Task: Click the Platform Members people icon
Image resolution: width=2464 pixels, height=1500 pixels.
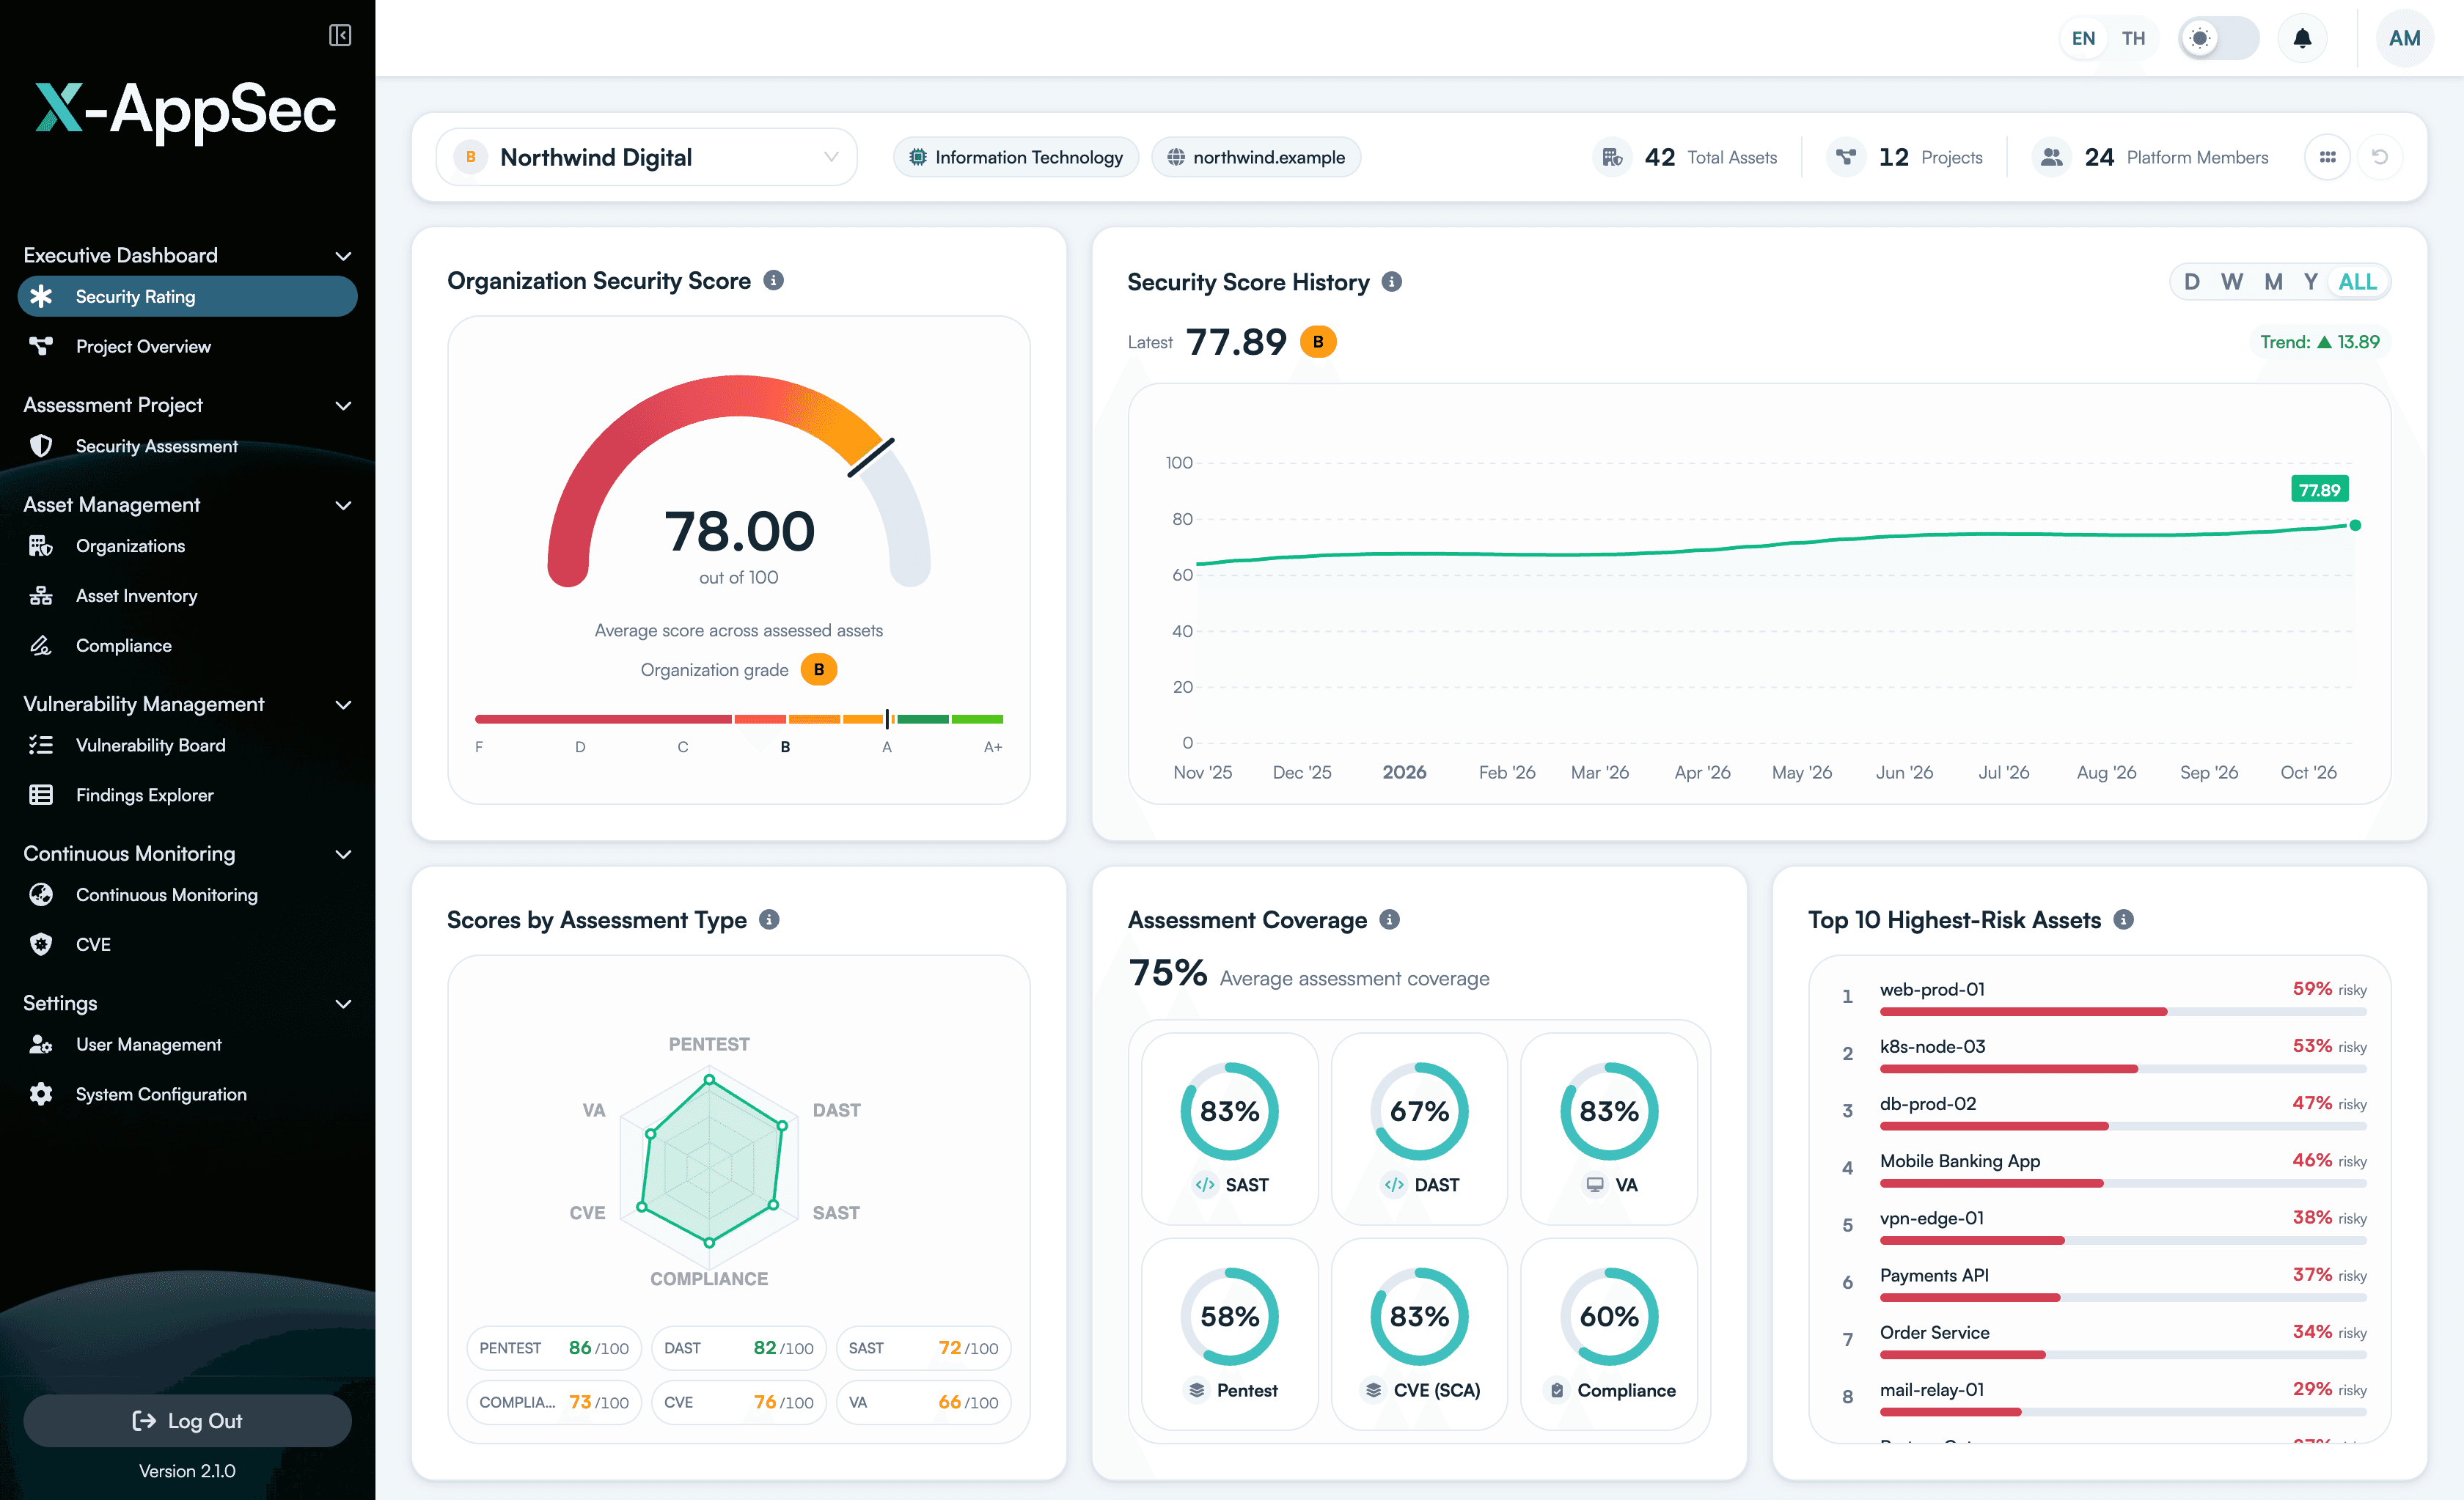Action: pos(2051,157)
